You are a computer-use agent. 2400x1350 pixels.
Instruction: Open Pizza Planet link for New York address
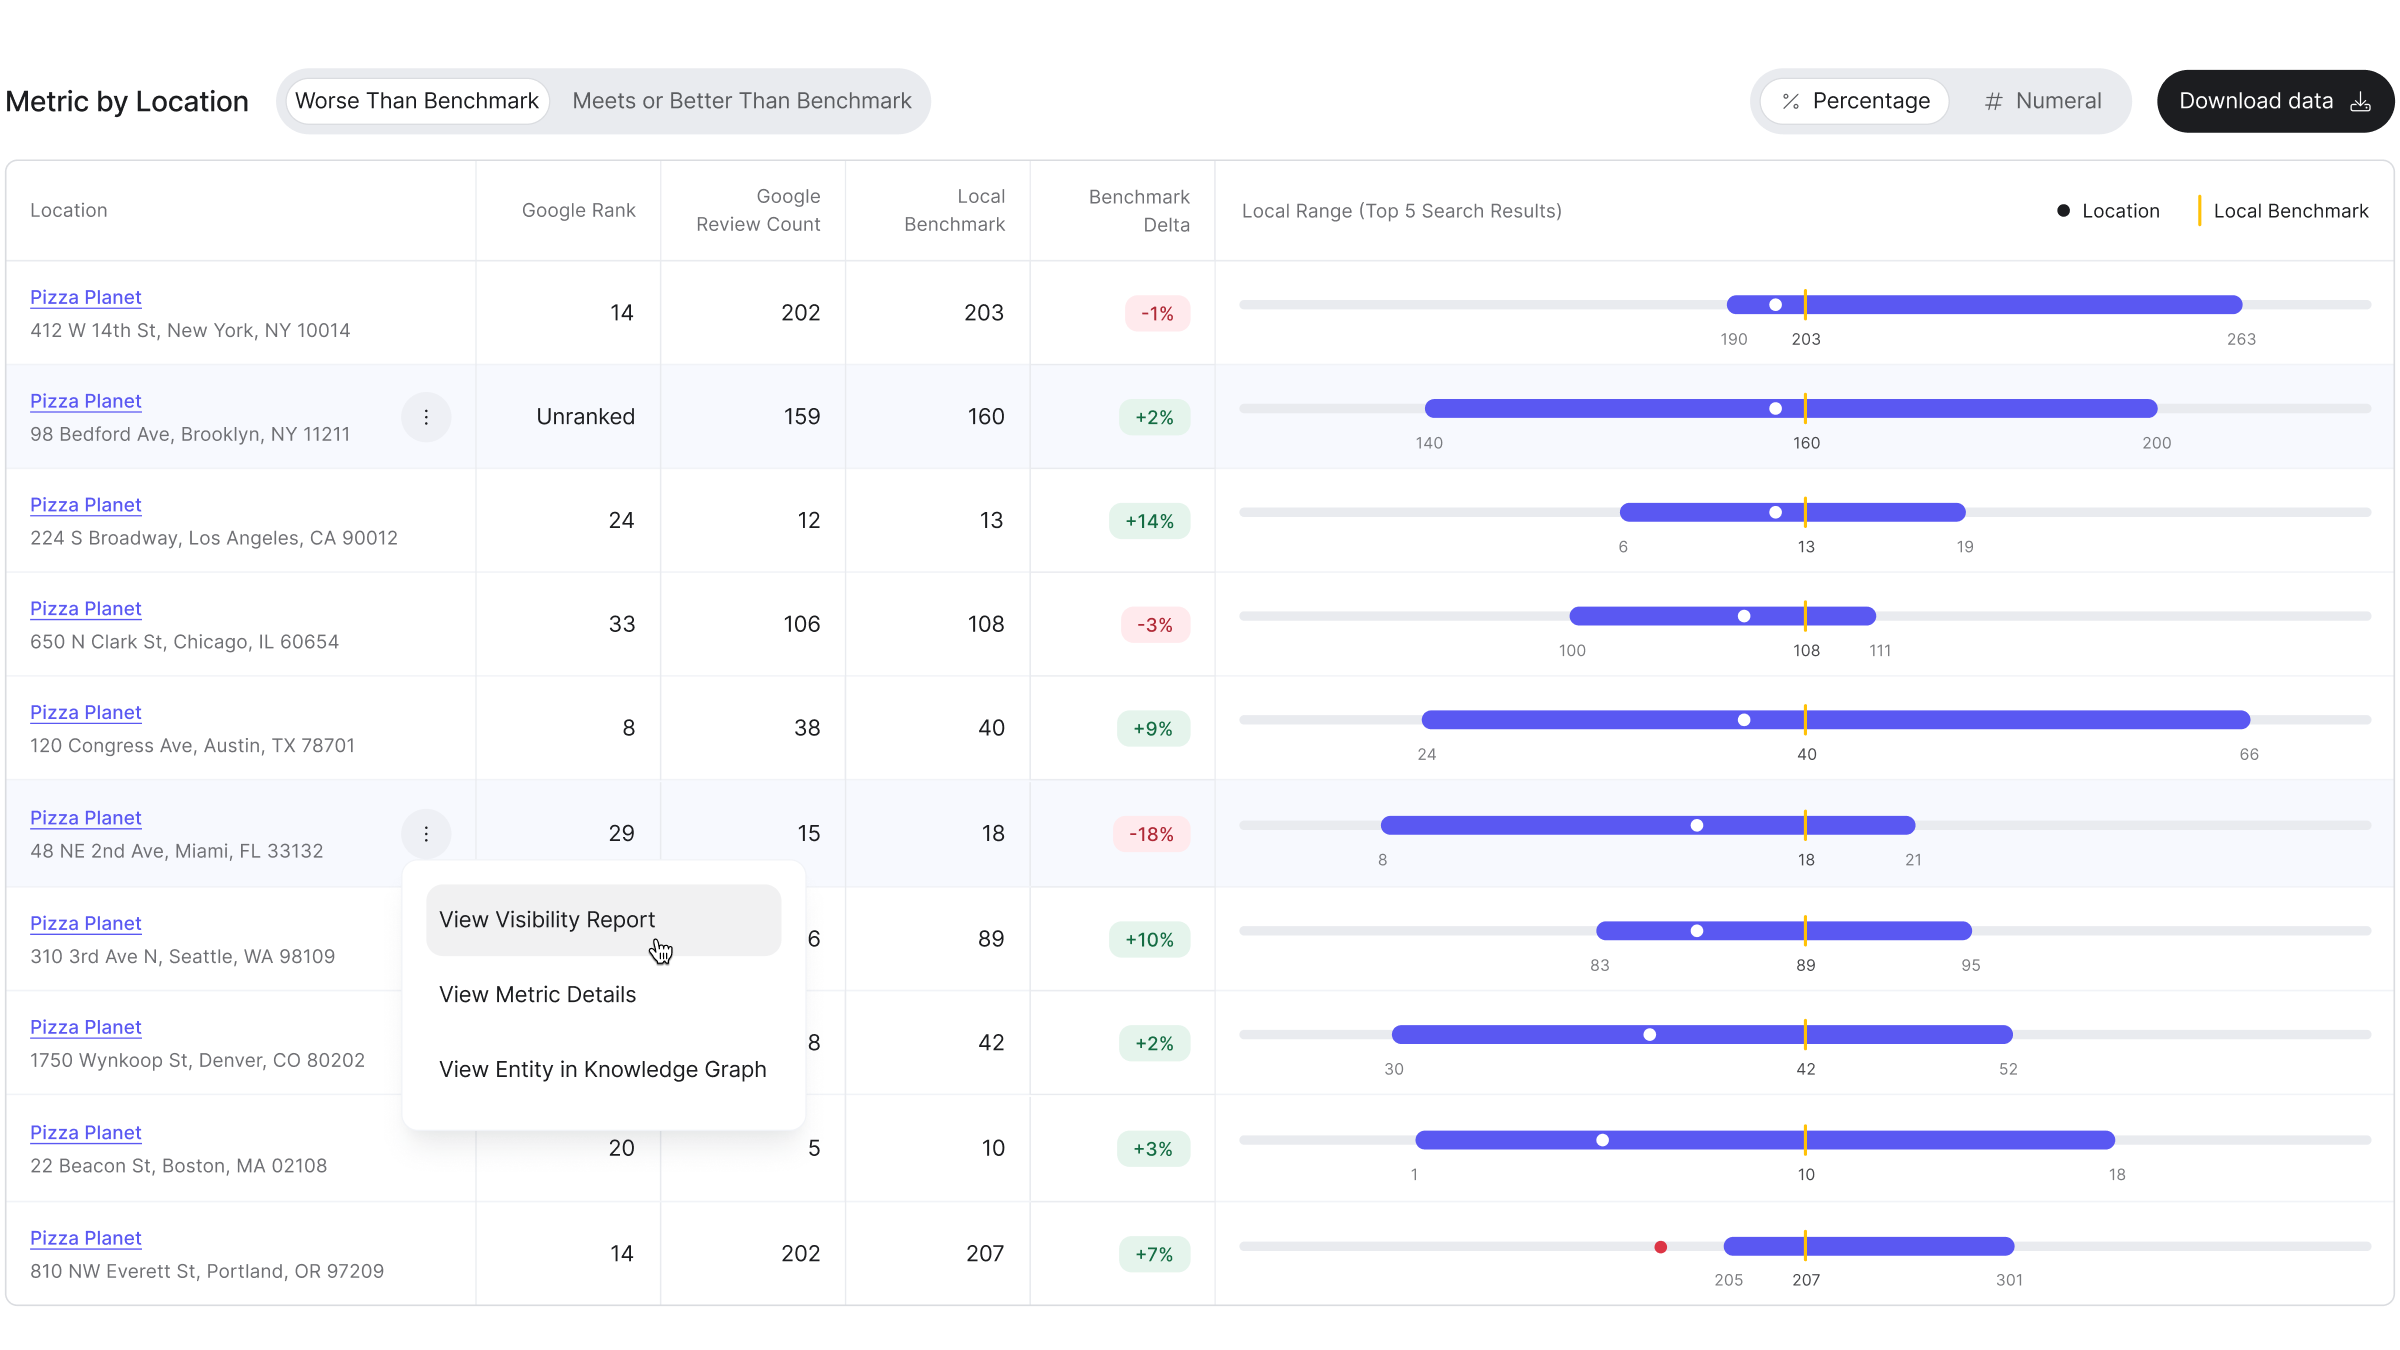tap(86, 297)
